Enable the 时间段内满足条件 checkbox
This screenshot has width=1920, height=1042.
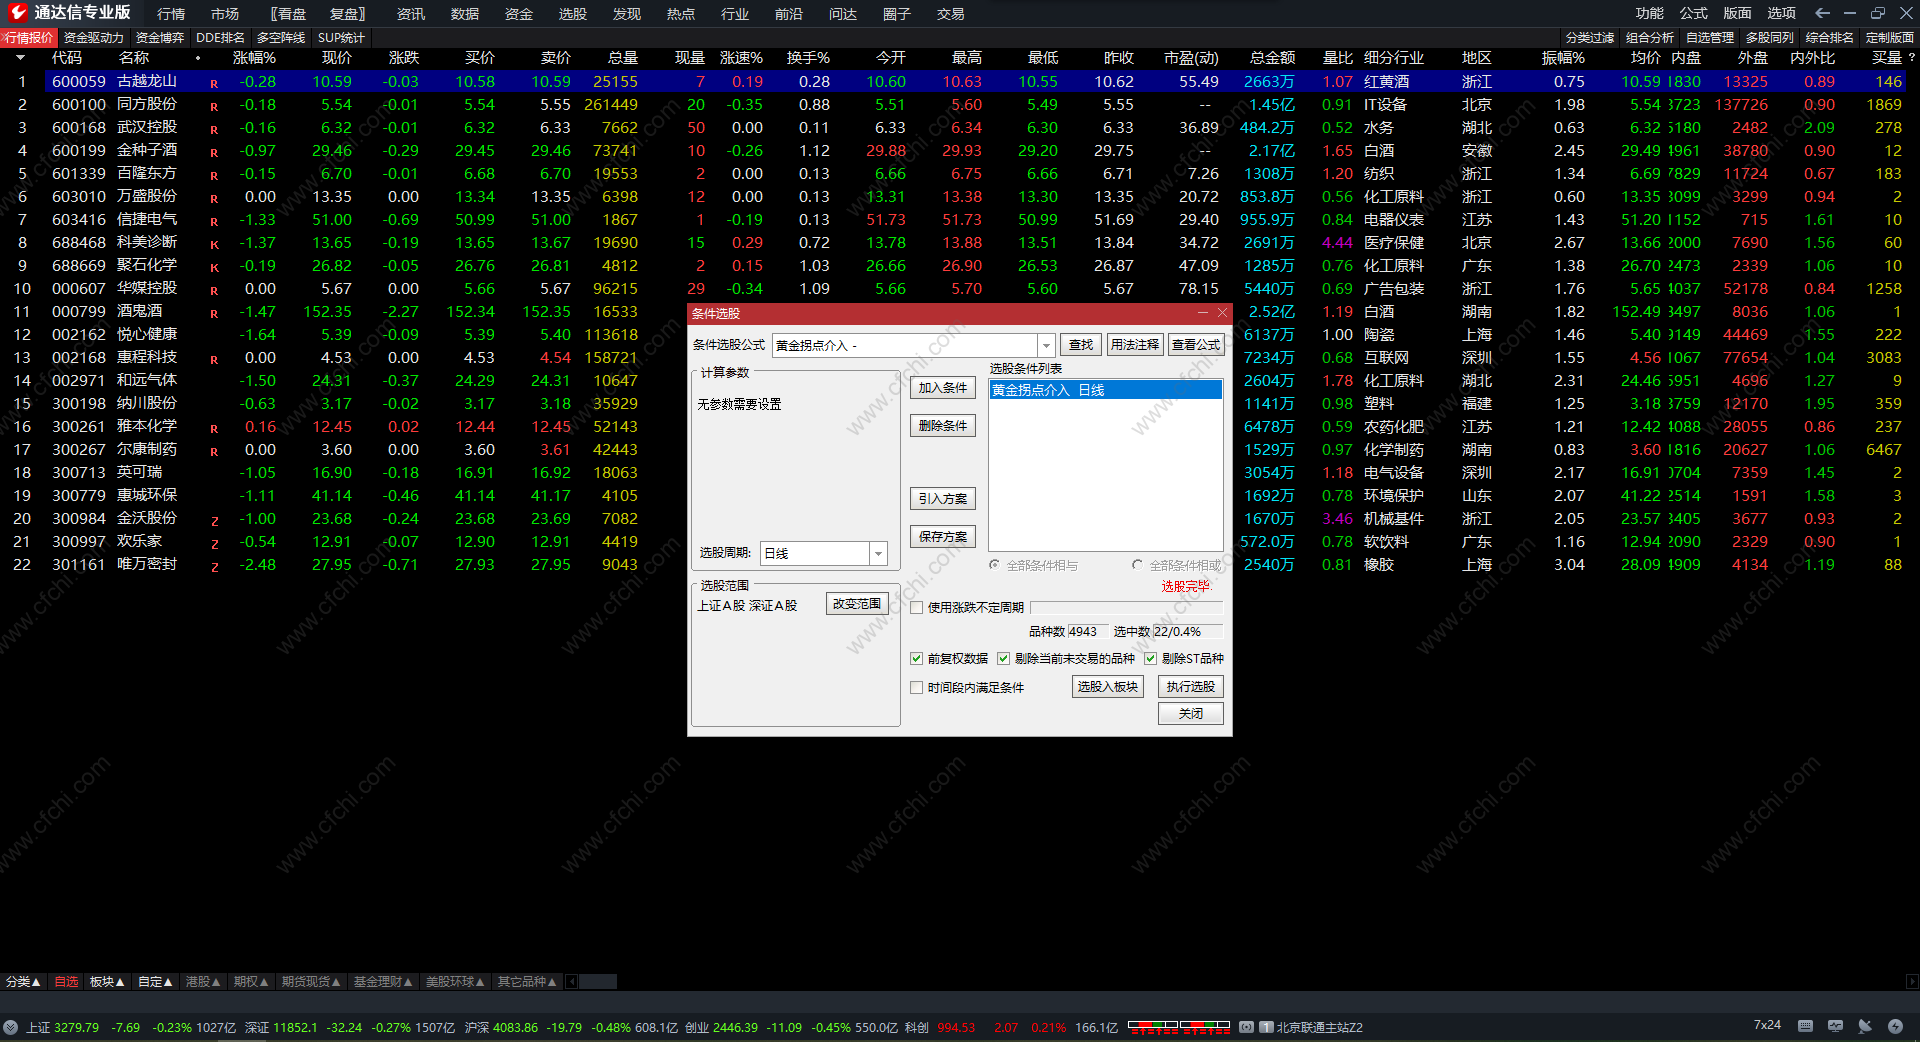click(916, 687)
